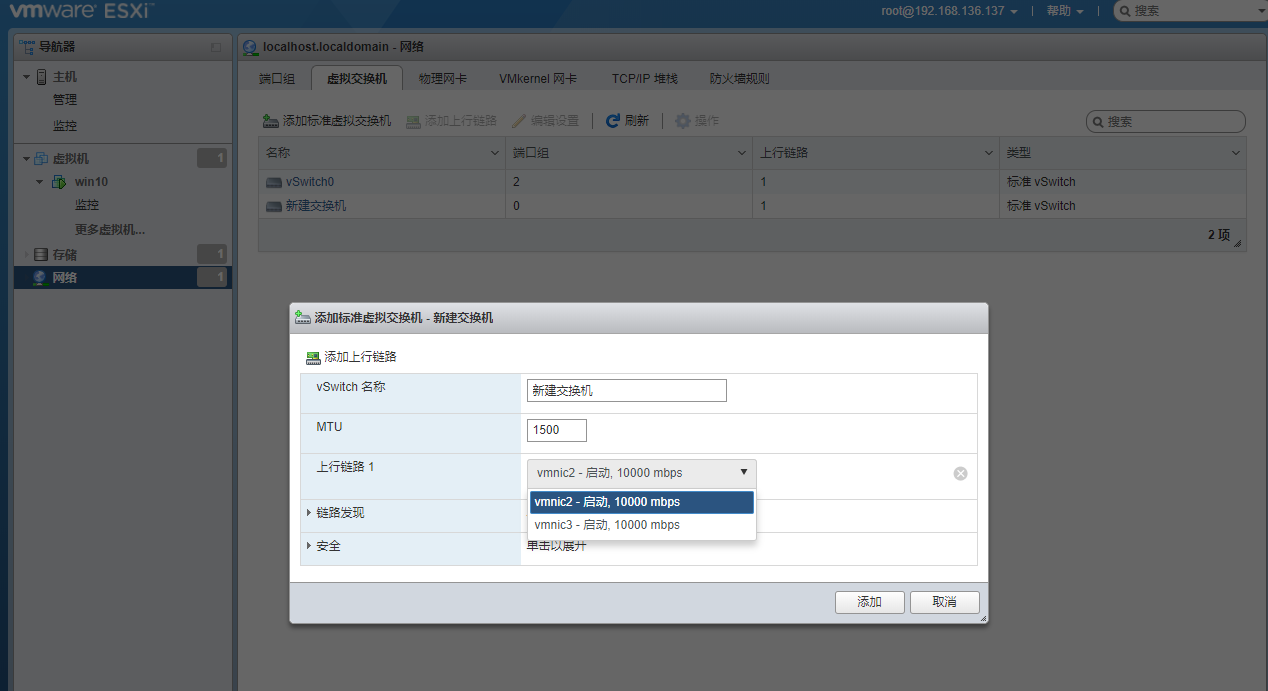Image resolution: width=1268 pixels, height=691 pixels.
Task: Click the vSwitch0 switch icon in table
Action: 274,183
